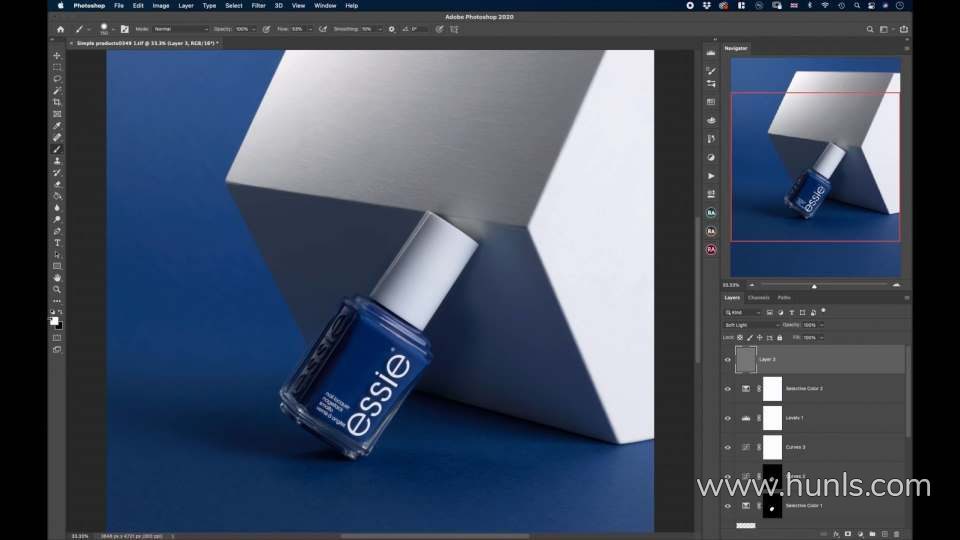960x540 pixels.
Task: Select the Type tool
Action: point(57,242)
